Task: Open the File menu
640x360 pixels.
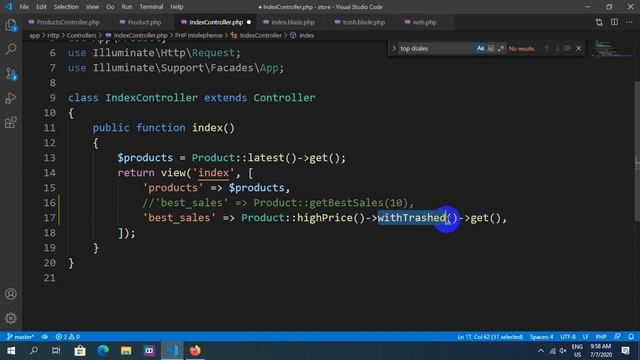Action: (24, 7)
